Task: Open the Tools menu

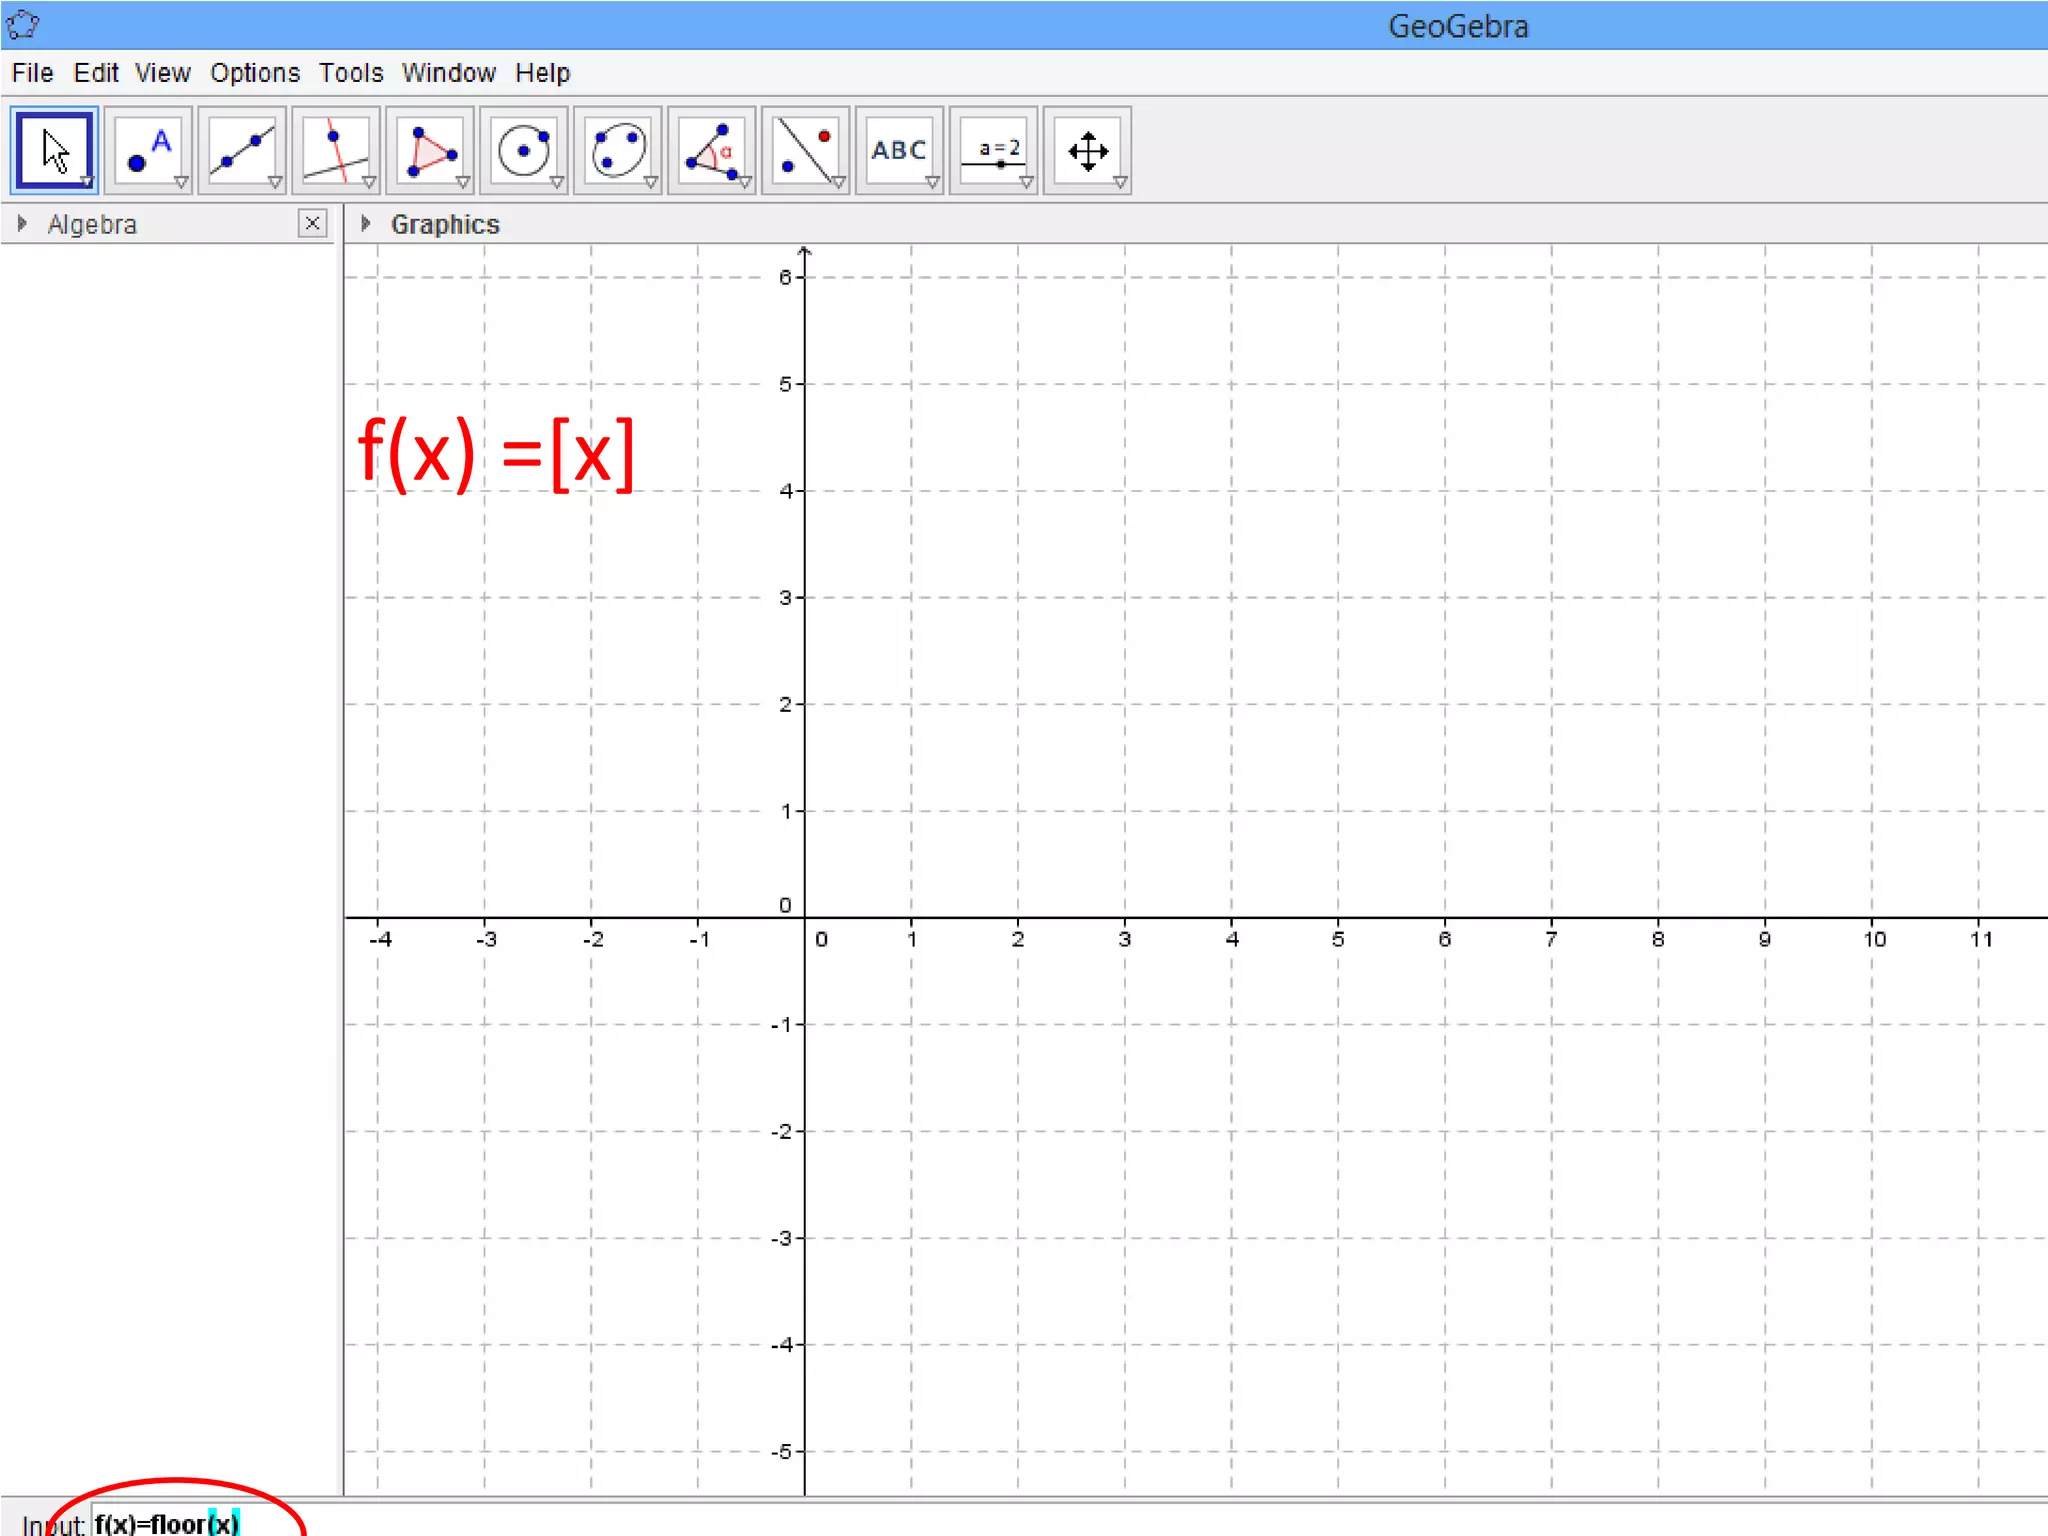Action: coord(351,73)
